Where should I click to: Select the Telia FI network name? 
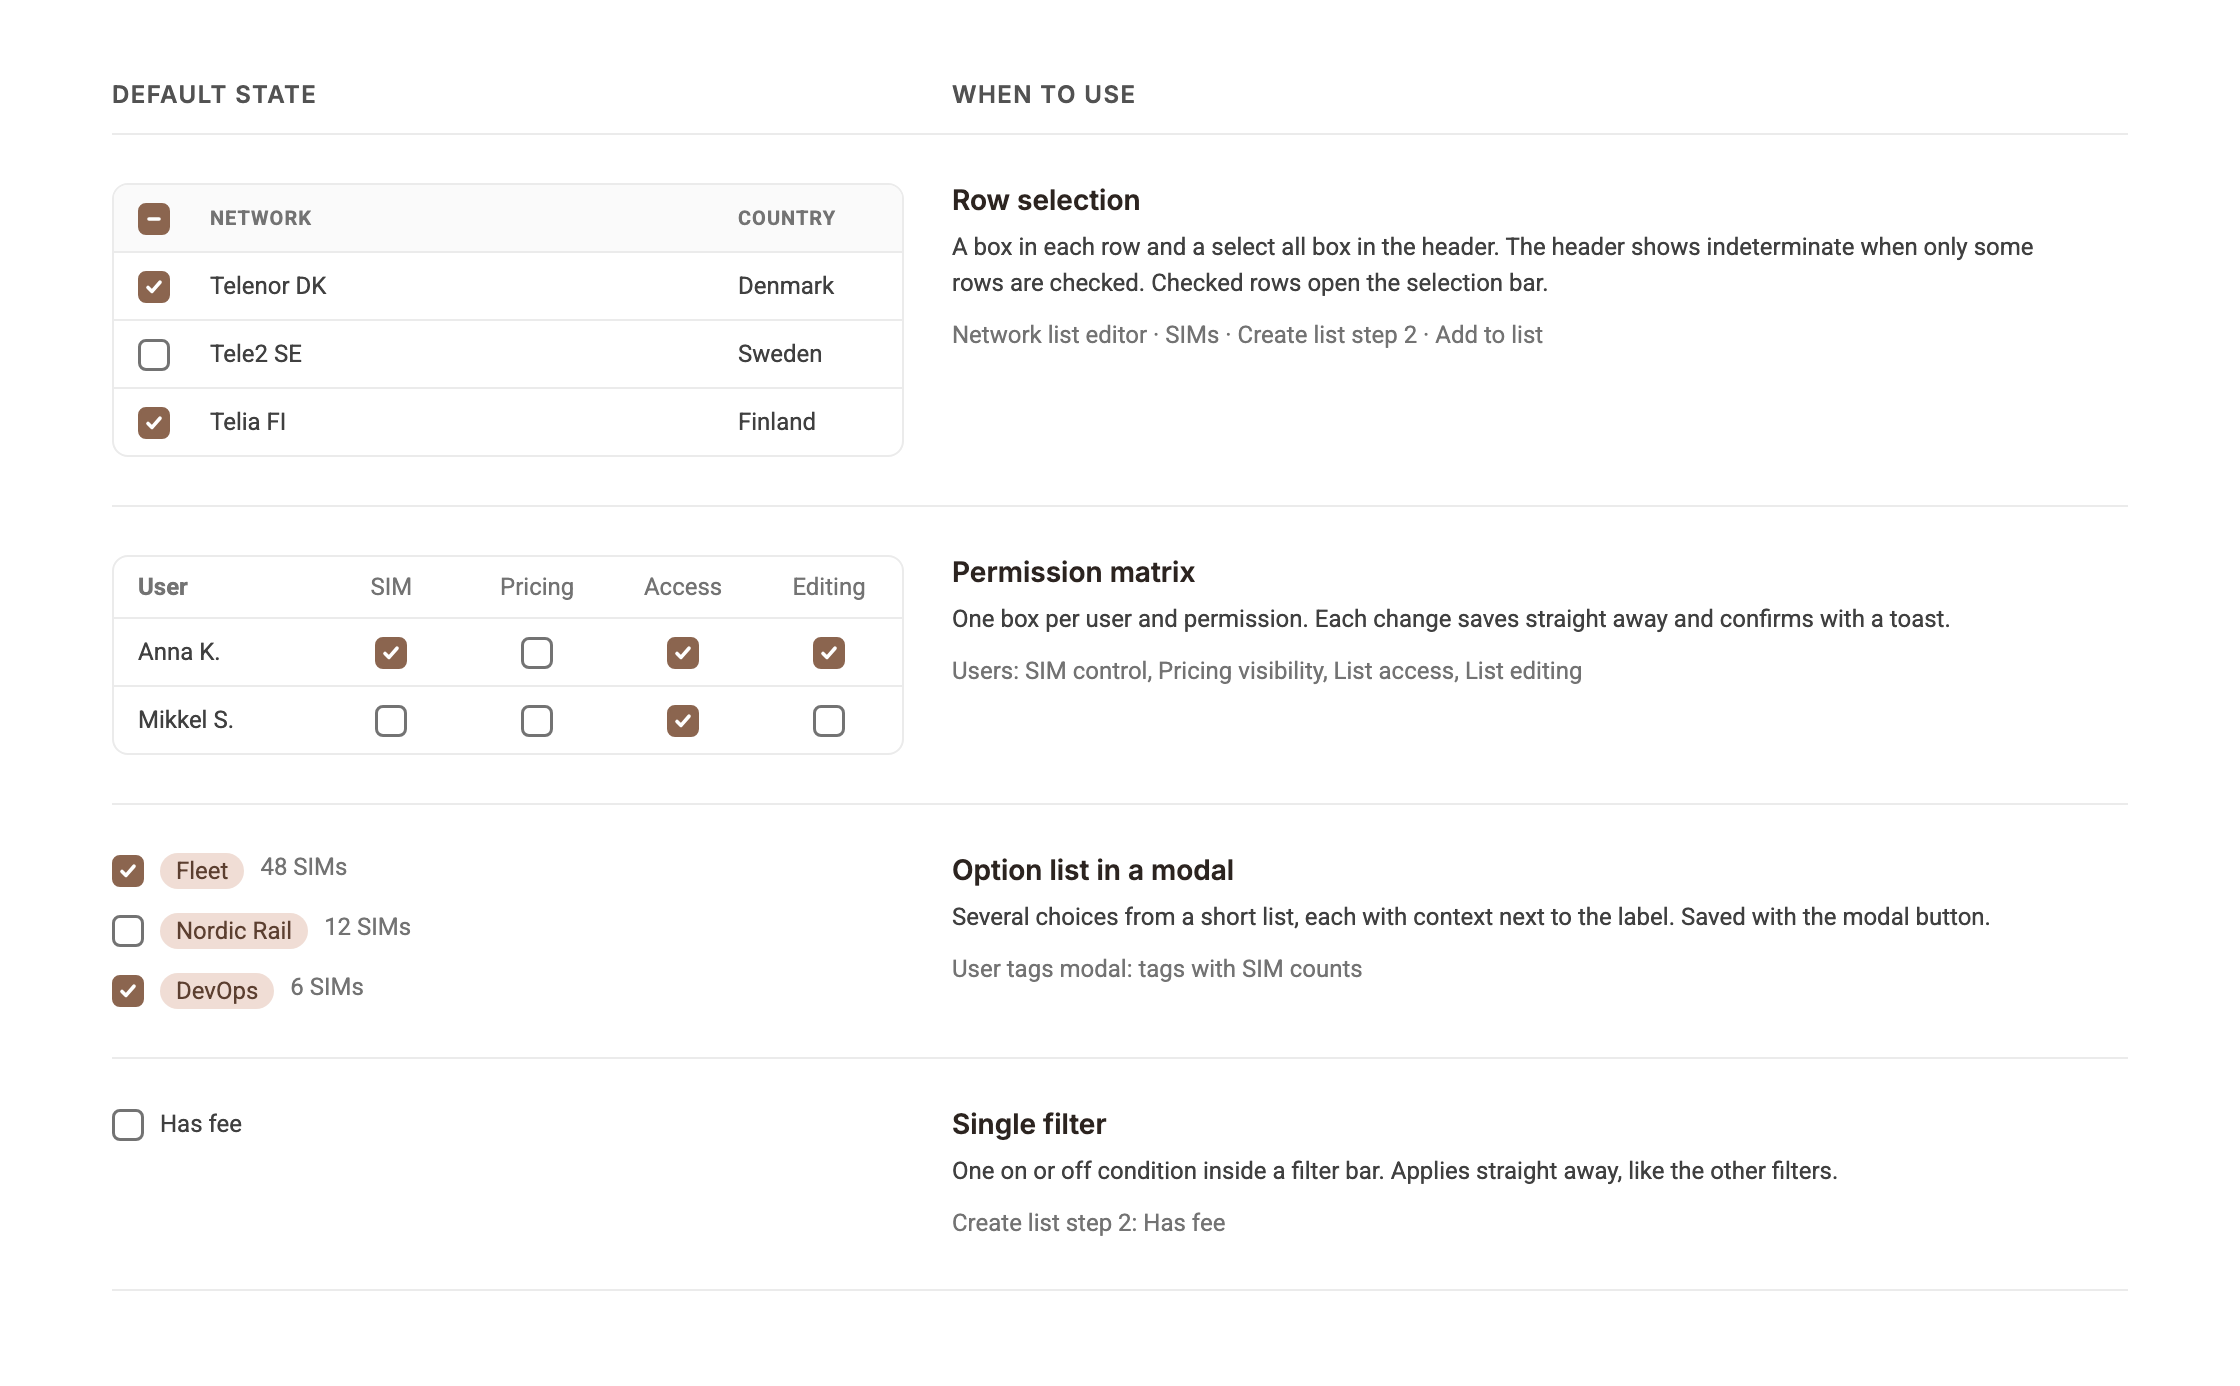[248, 422]
